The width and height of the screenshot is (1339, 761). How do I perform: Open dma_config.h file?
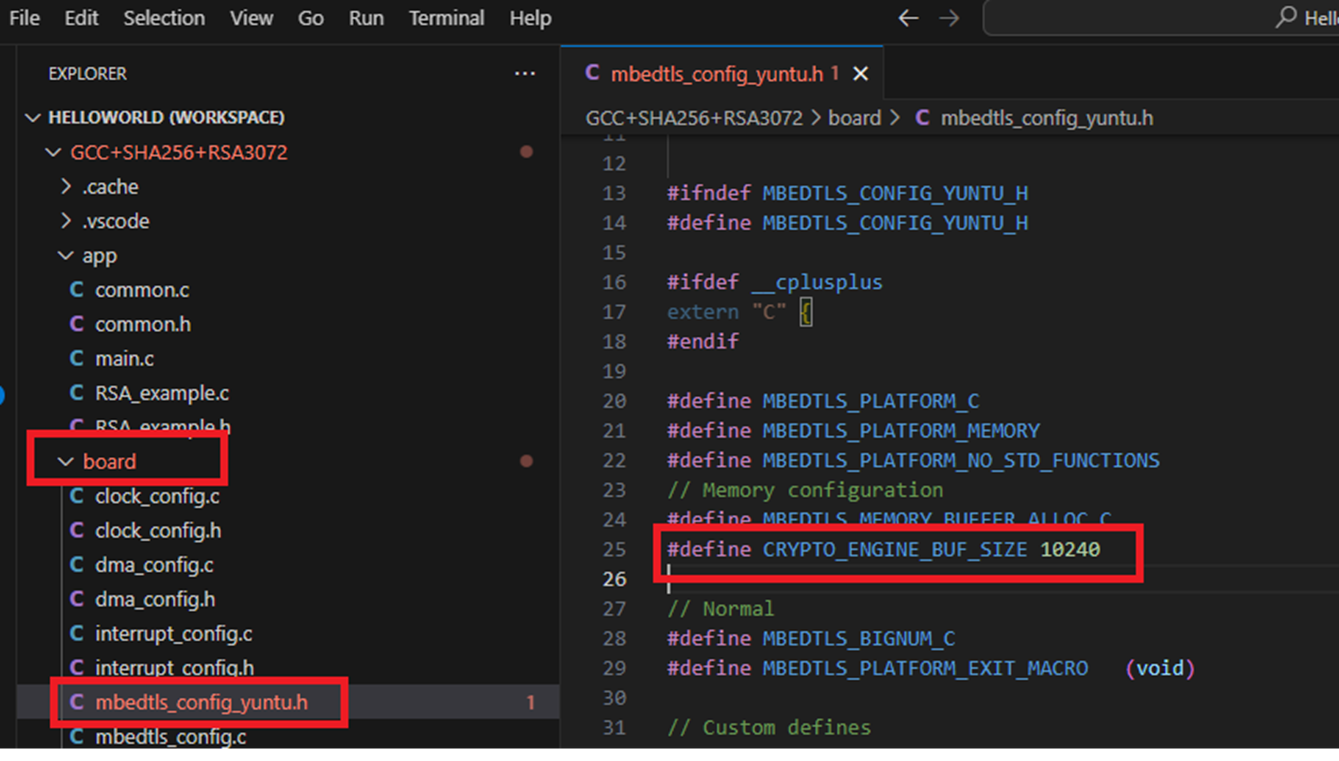pos(155,599)
